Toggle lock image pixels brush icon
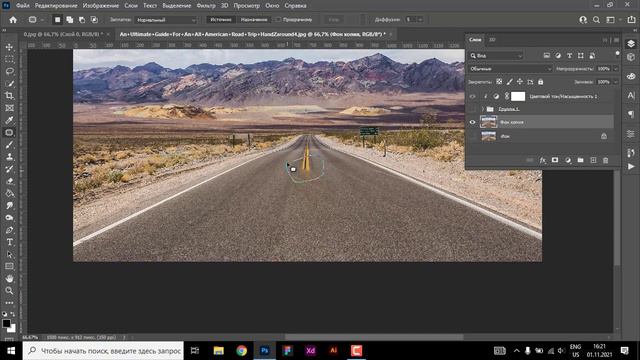Viewport: 640px width, 360px height. point(509,82)
